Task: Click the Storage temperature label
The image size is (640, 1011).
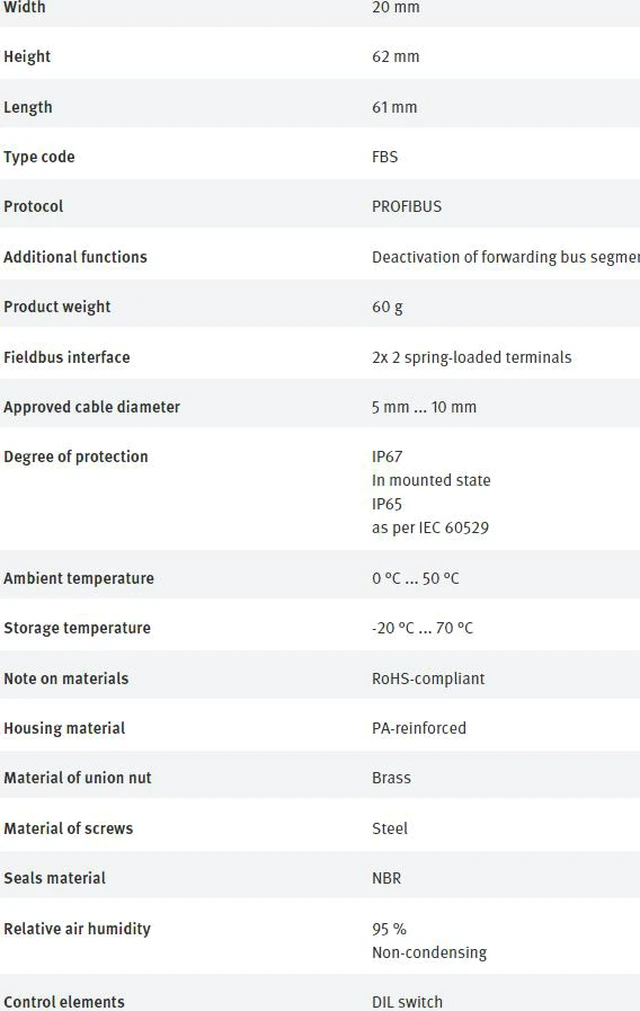Action: coord(77,628)
